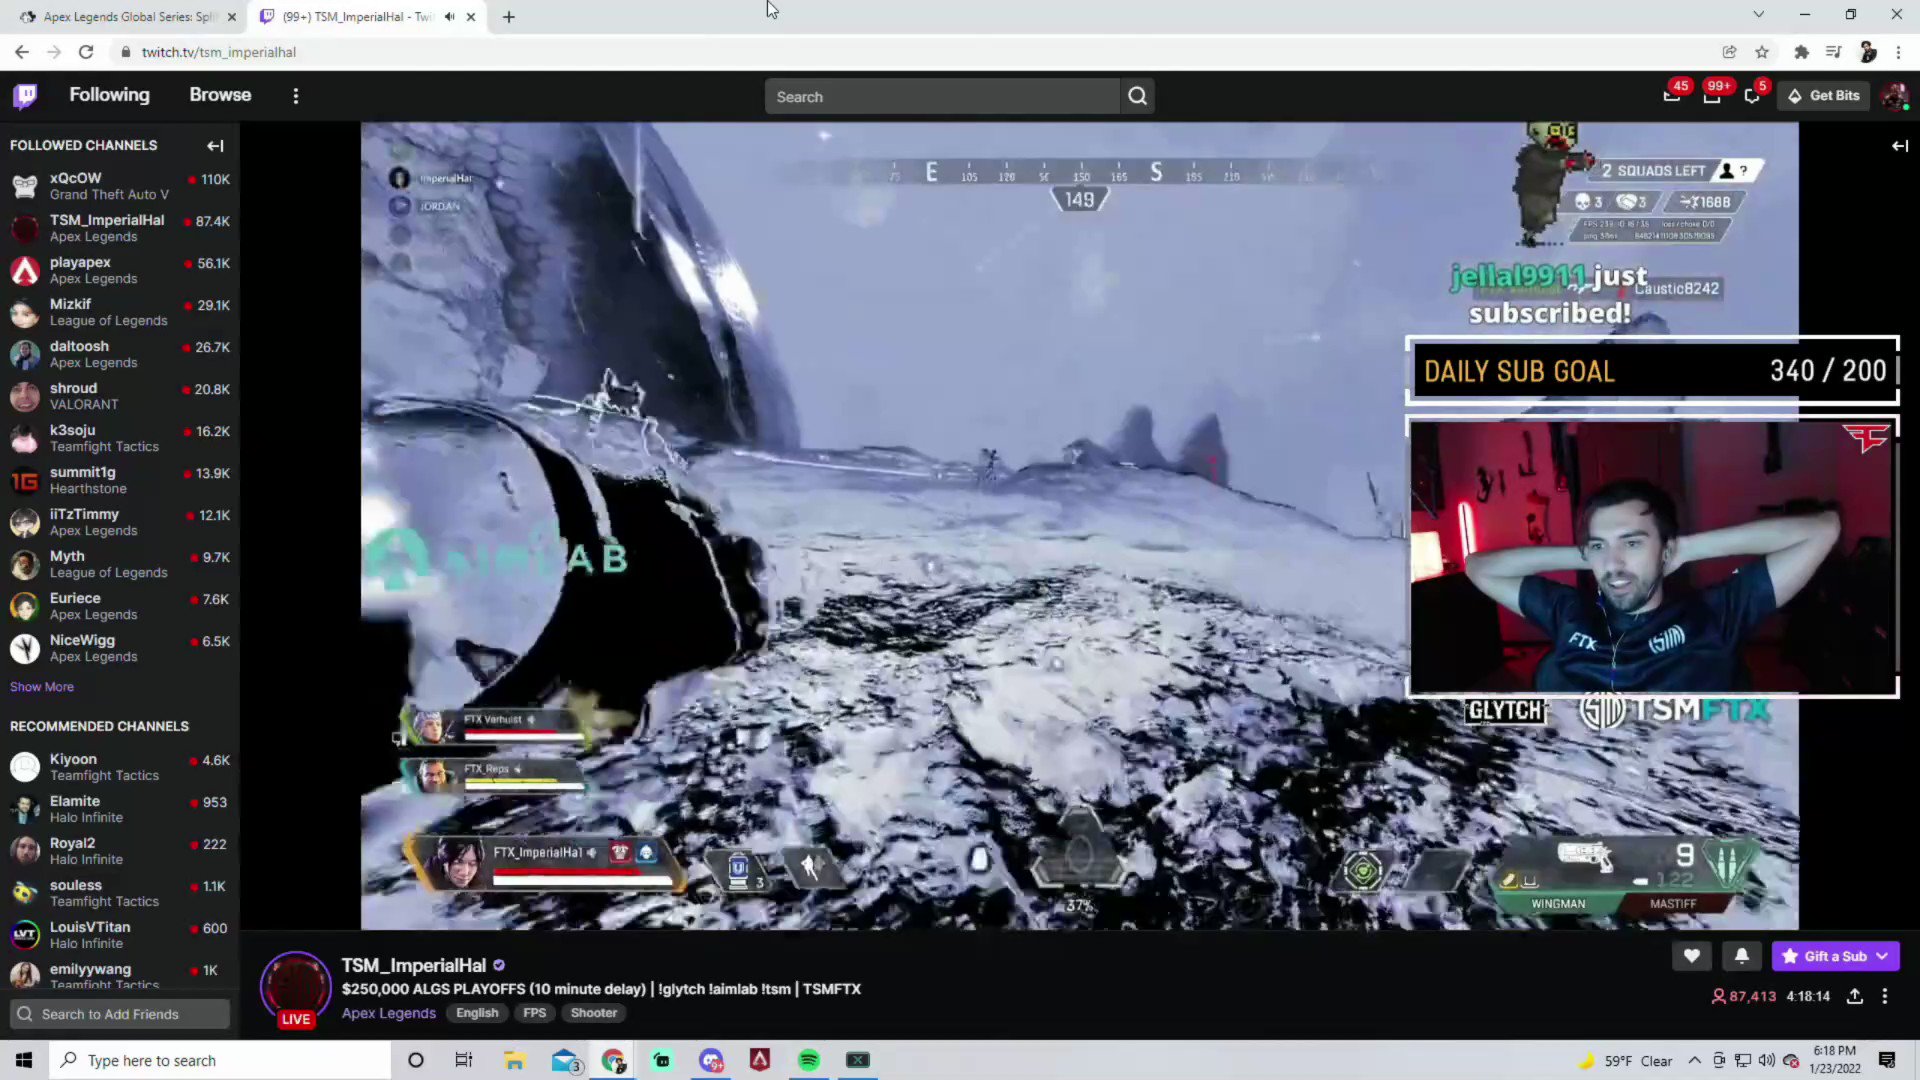
Task: Open Apex Legends category link
Action: pyautogui.click(x=389, y=1013)
